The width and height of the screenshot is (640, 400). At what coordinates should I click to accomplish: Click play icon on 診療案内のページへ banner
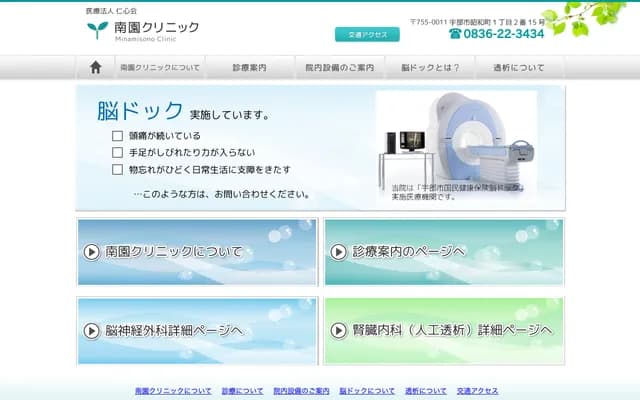point(338,252)
